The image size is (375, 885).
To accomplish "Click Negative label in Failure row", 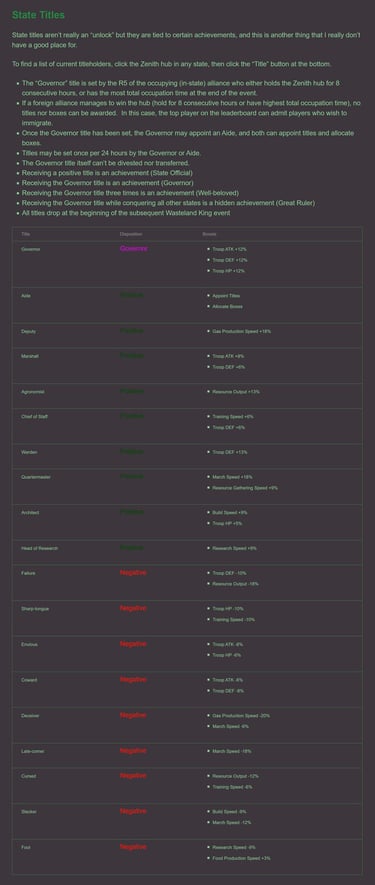I will point(133,572).
